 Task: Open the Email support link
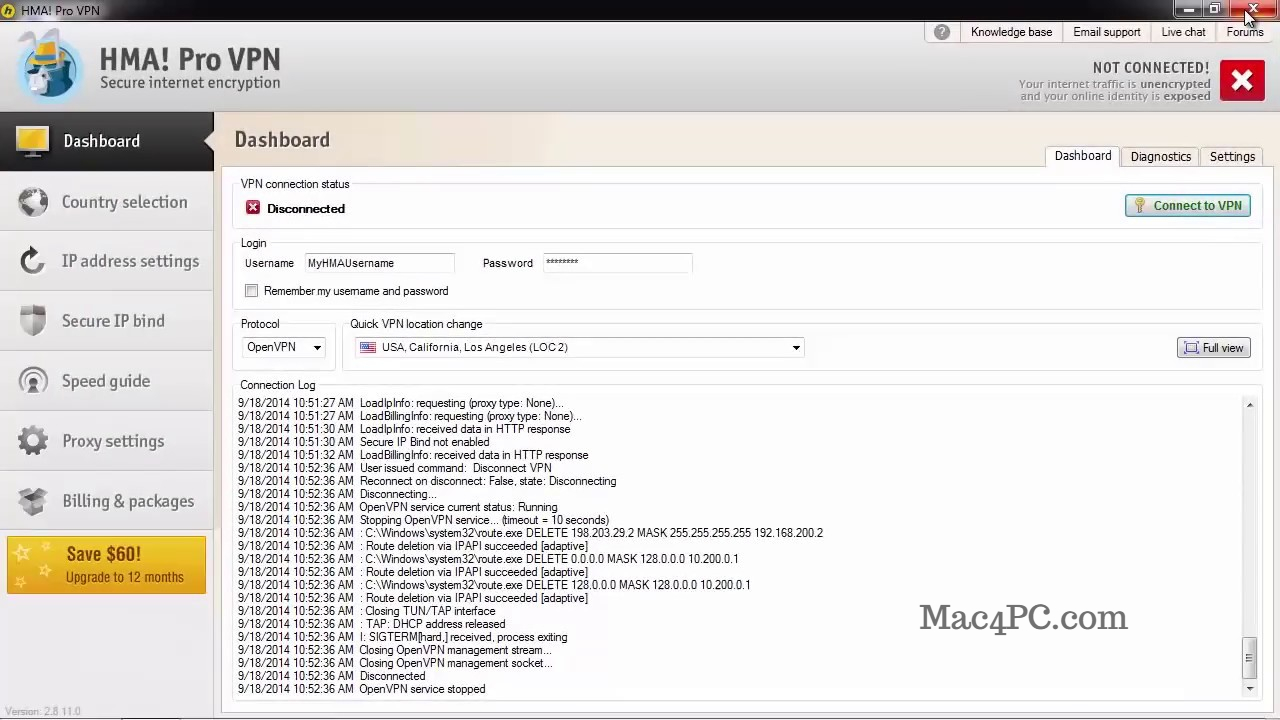click(x=1107, y=32)
